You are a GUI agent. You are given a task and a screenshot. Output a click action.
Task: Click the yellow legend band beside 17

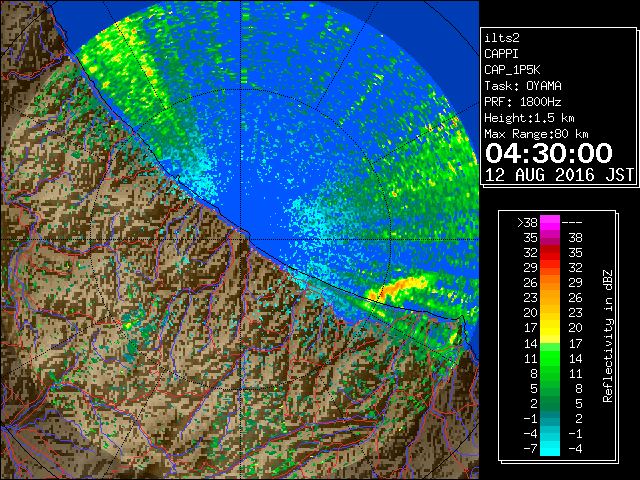(x=550, y=328)
